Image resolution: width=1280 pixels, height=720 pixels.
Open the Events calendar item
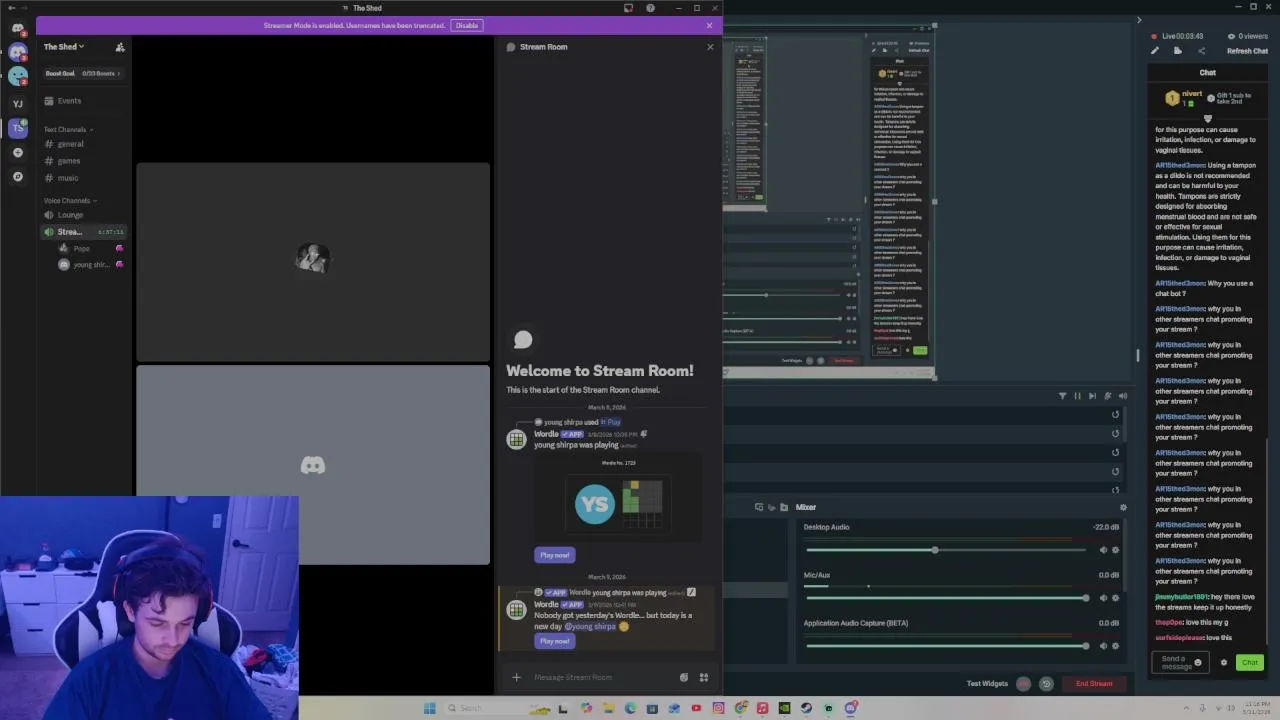click(x=69, y=101)
